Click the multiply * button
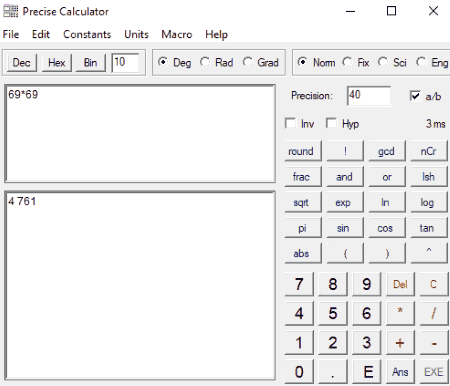Viewport: 450px width, 386px height. pos(400,313)
